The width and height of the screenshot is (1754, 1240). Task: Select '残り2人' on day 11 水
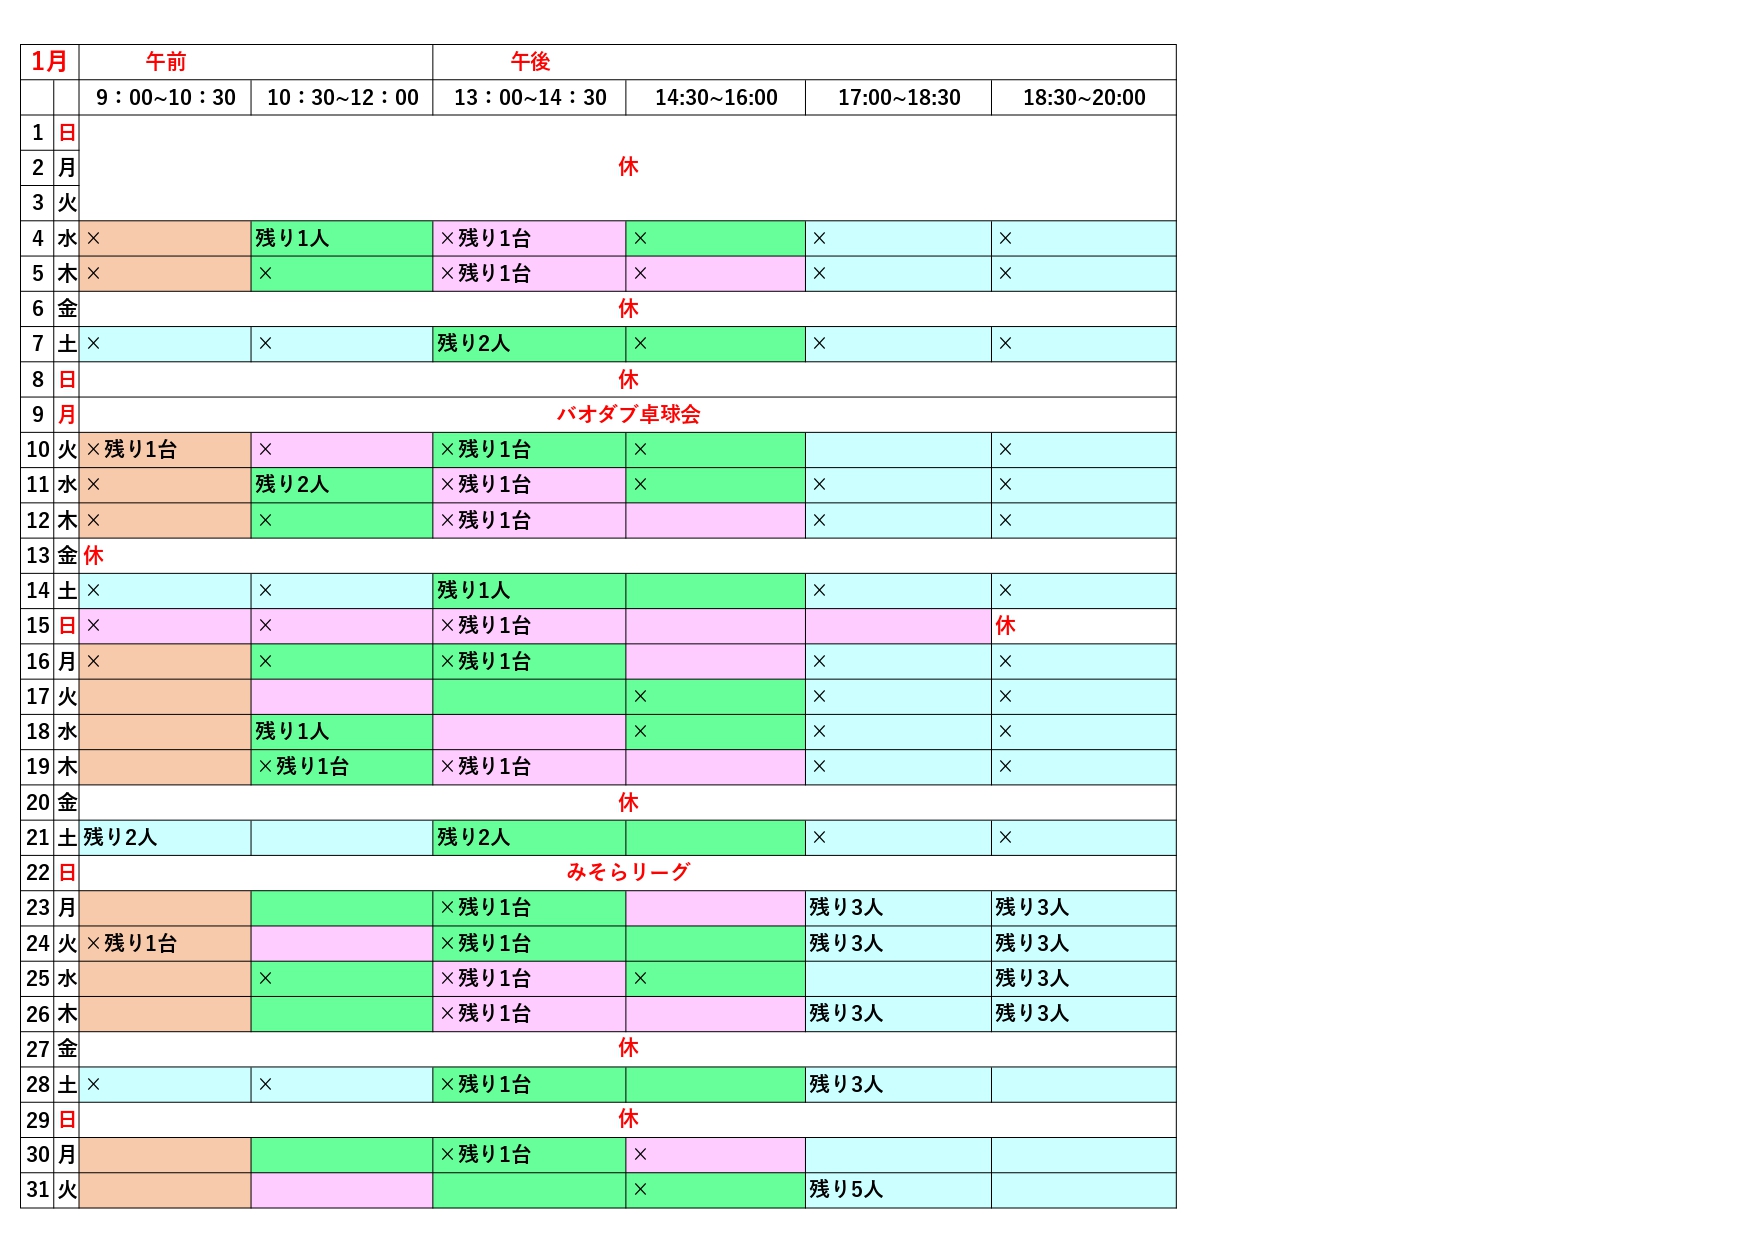pos(292,484)
